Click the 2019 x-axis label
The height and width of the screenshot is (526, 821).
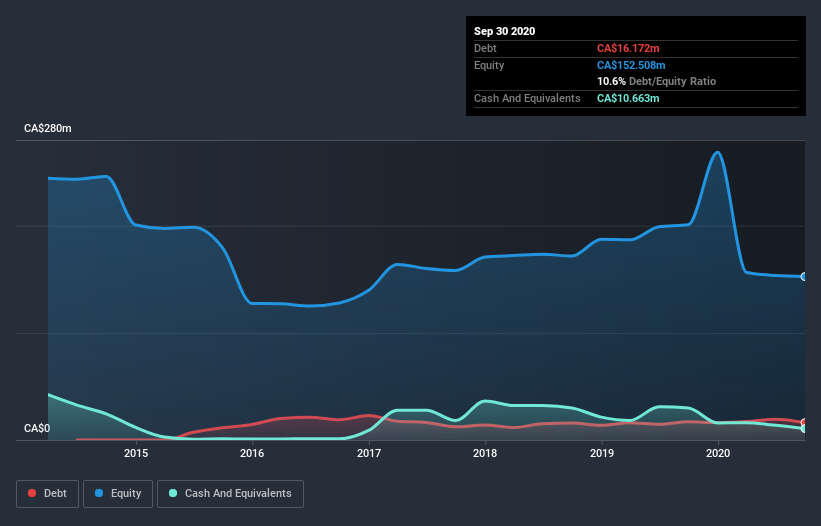click(602, 453)
